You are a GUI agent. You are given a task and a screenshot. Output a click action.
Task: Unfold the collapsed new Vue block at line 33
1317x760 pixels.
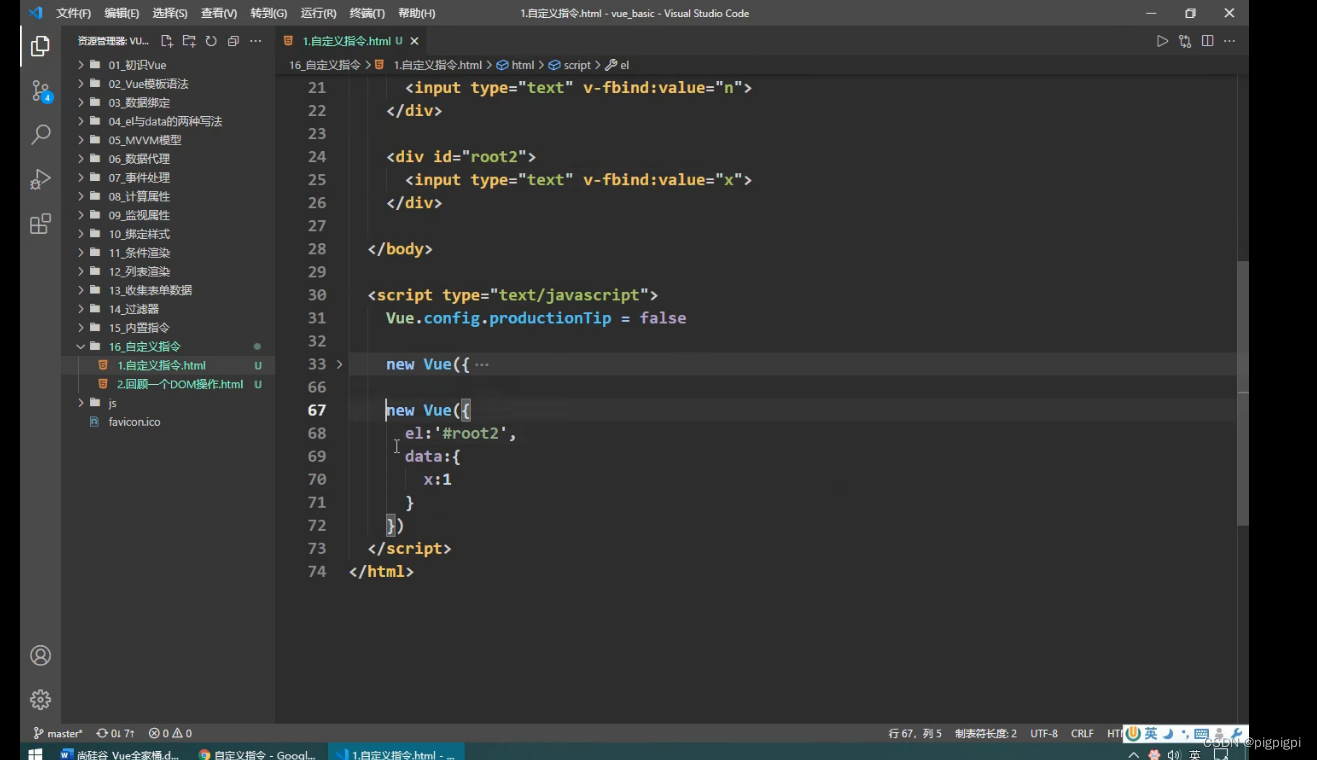pyautogui.click(x=339, y=364)
